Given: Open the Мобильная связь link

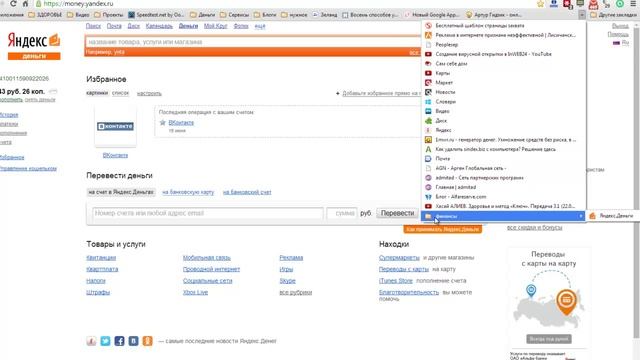Looking at the screenshot, I should (x=207, y=258).
